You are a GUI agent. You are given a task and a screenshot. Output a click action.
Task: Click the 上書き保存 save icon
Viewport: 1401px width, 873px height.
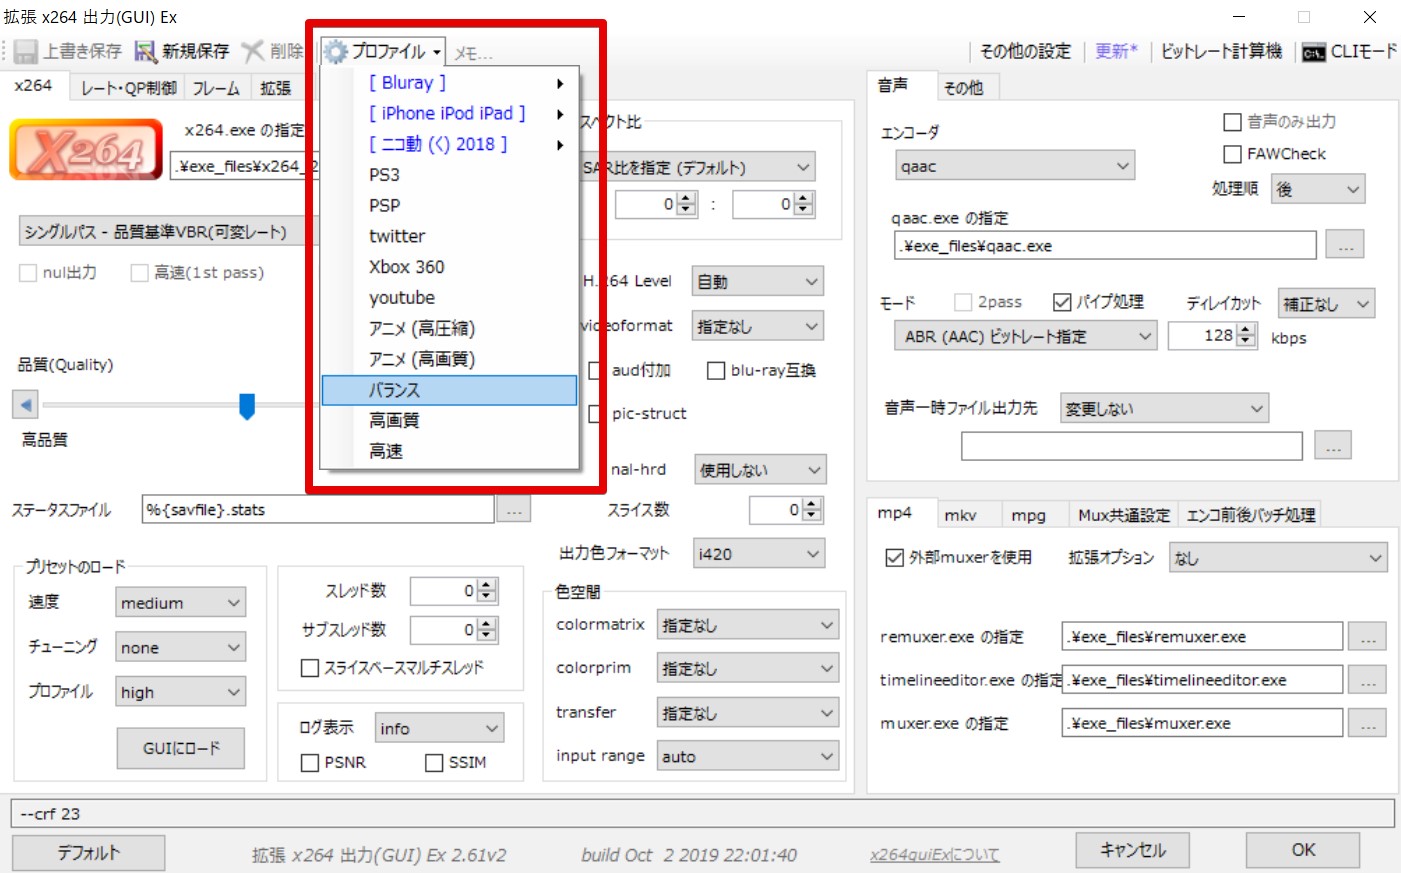point(26,51)
